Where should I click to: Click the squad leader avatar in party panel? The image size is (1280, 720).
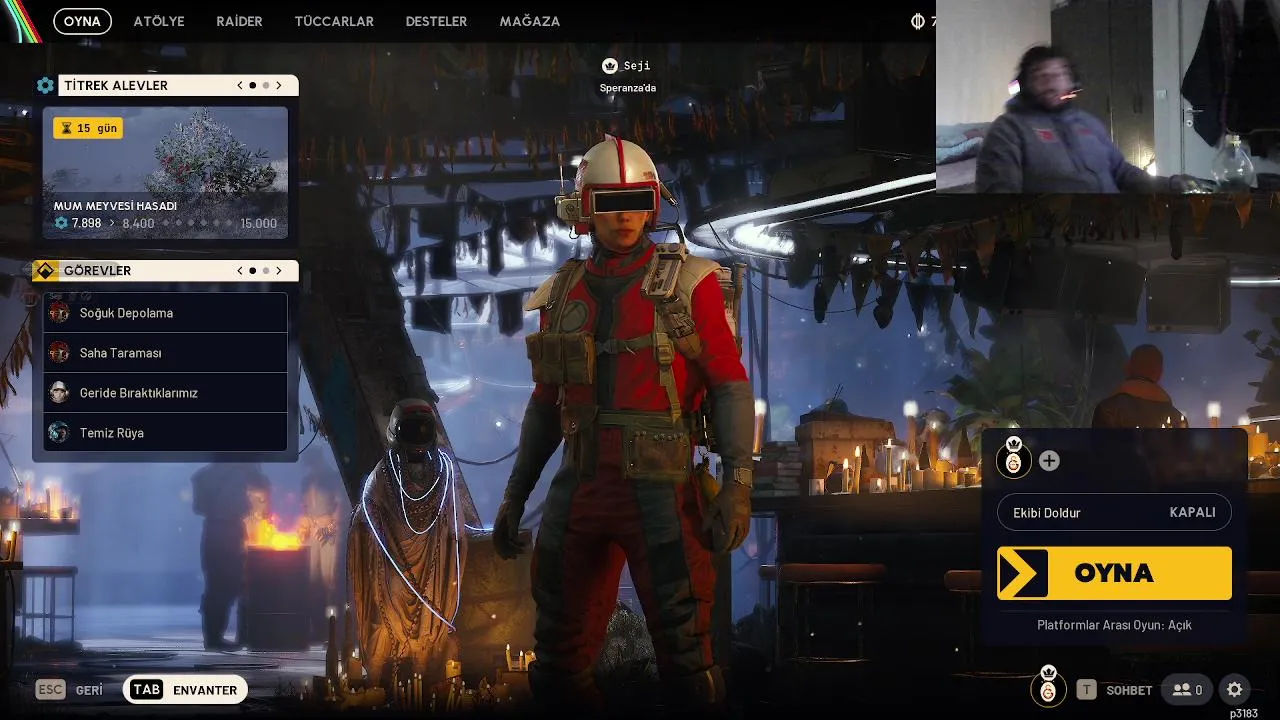coord(1013,459)
